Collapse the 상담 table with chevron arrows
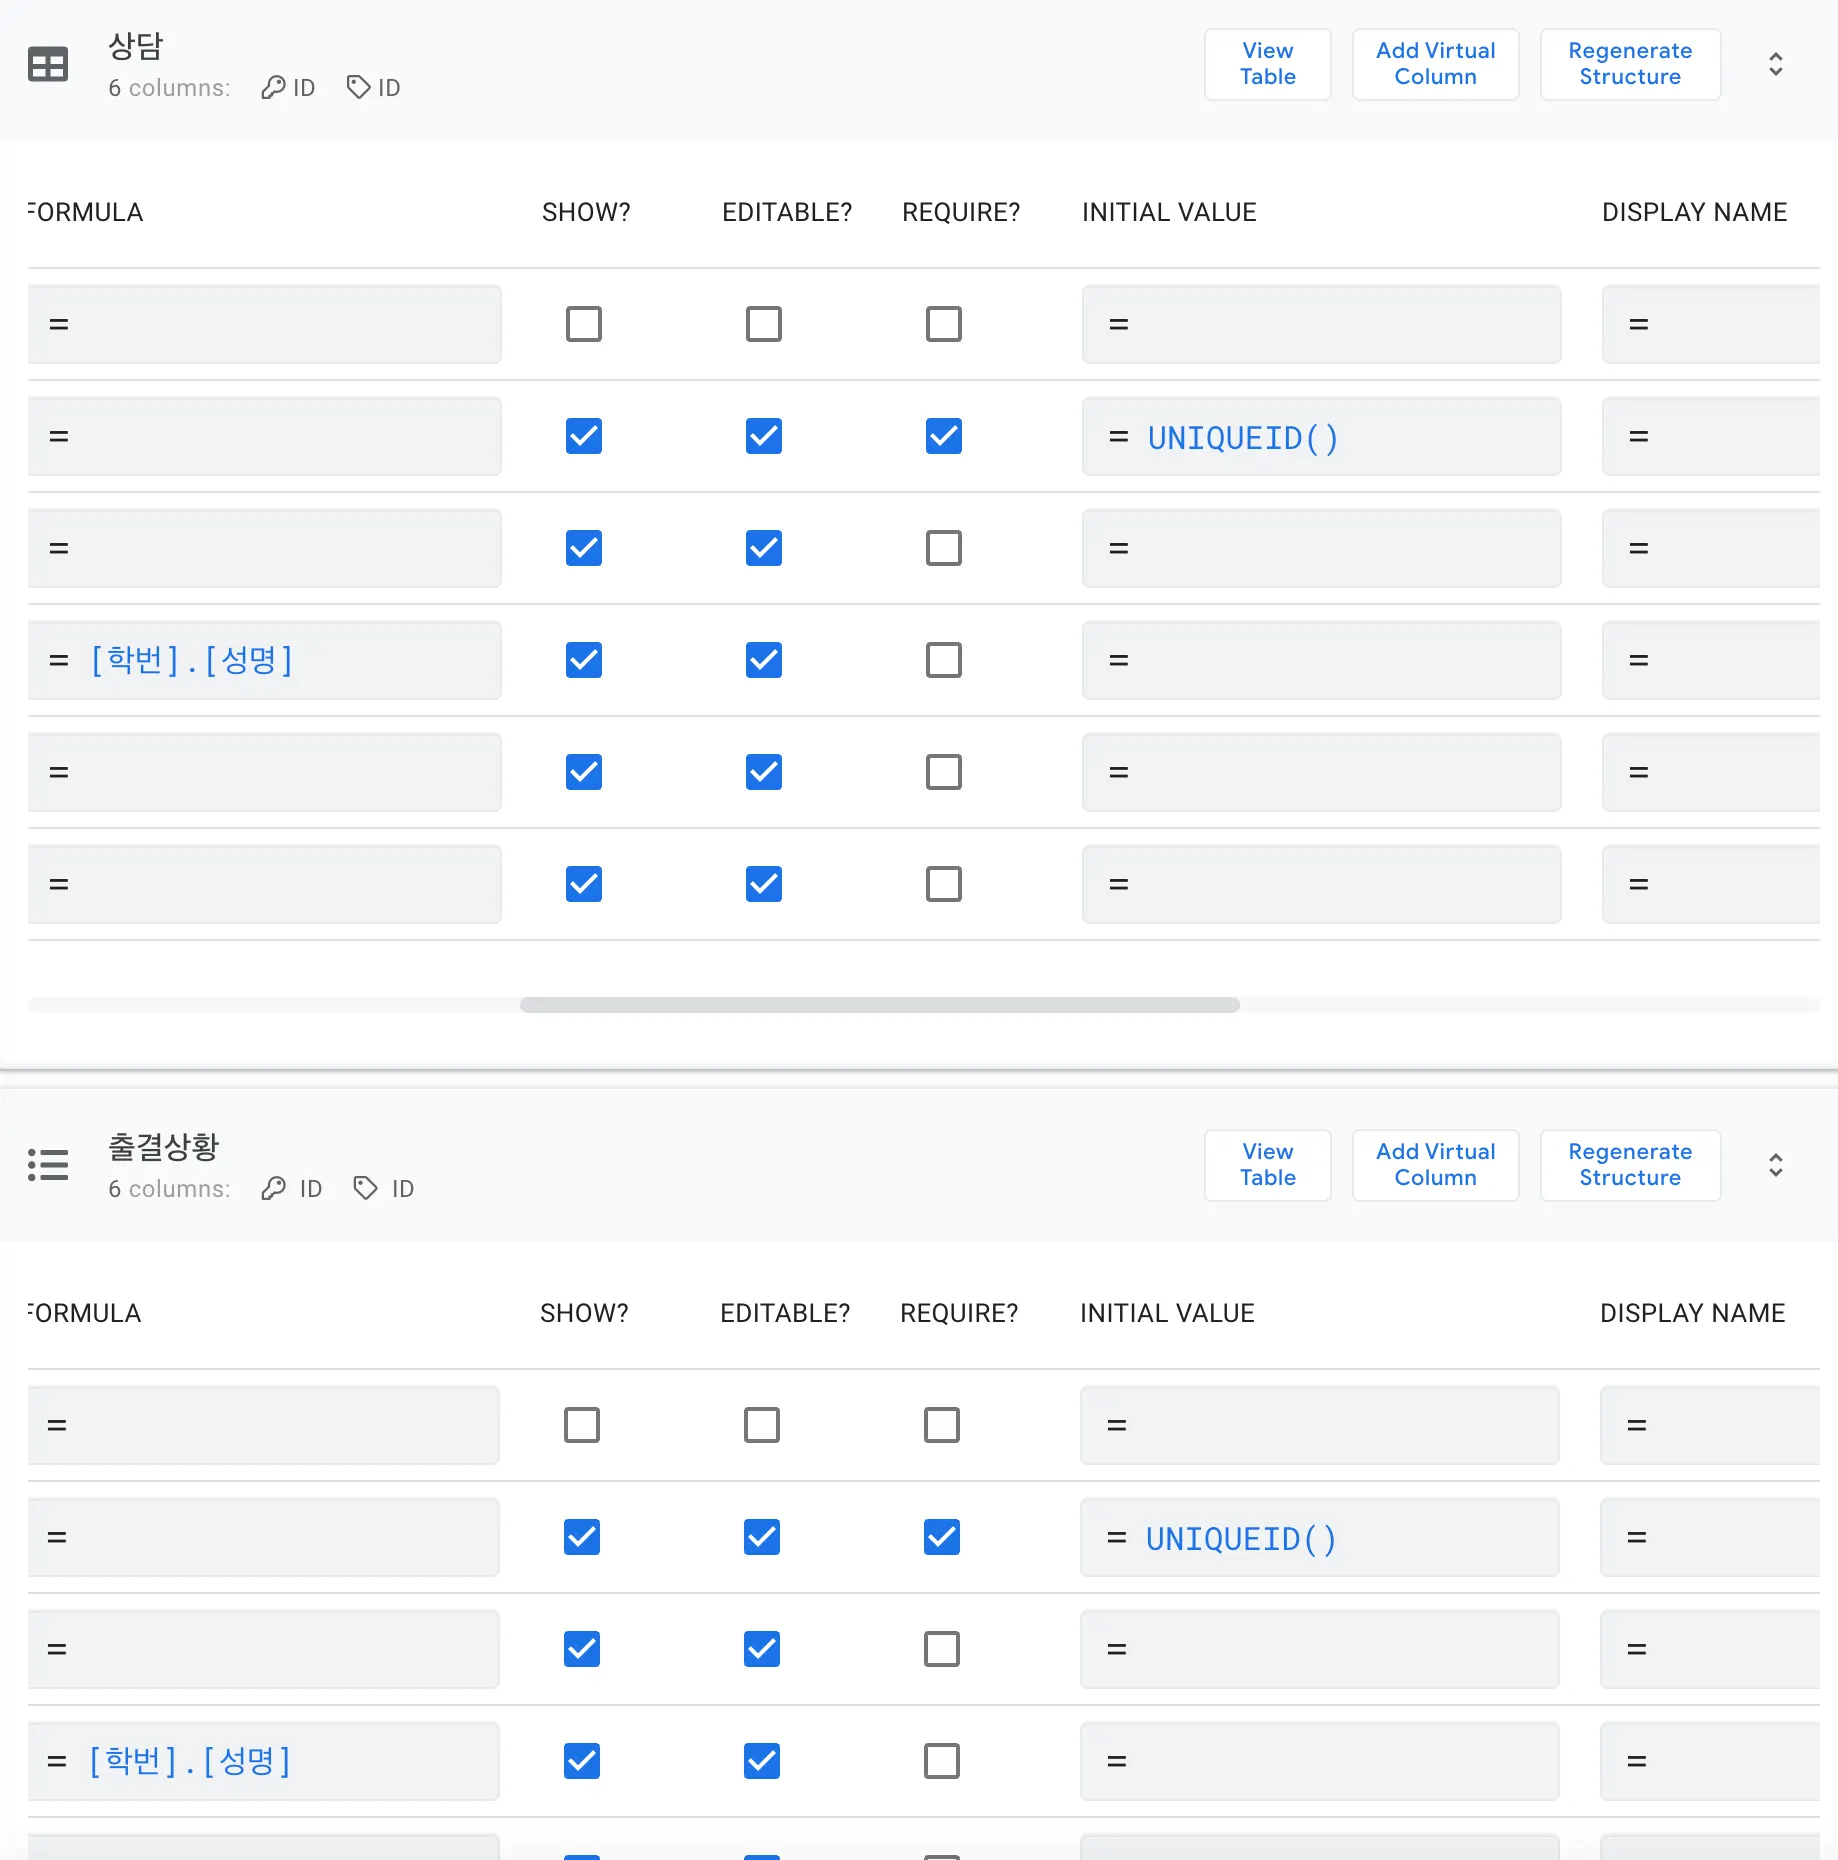1838x1860 pixels. tap(1775, 65)
